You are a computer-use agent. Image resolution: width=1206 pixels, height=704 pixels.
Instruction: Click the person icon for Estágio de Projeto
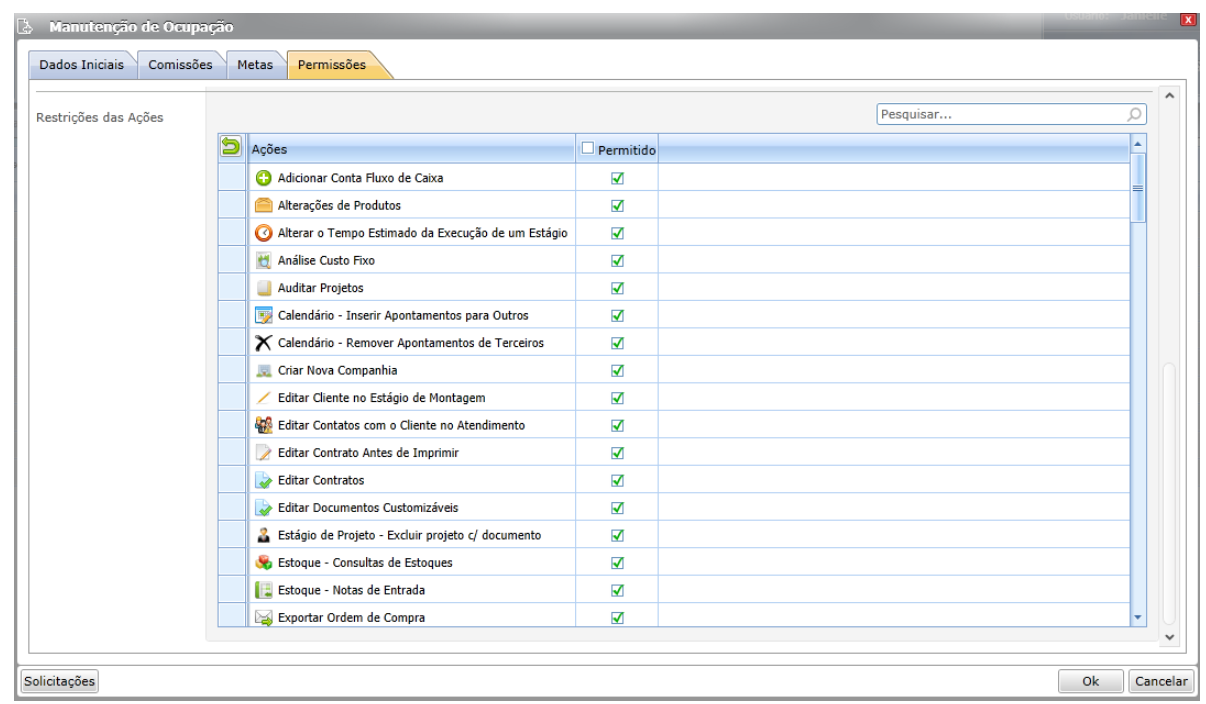click(x=262, y=535)
